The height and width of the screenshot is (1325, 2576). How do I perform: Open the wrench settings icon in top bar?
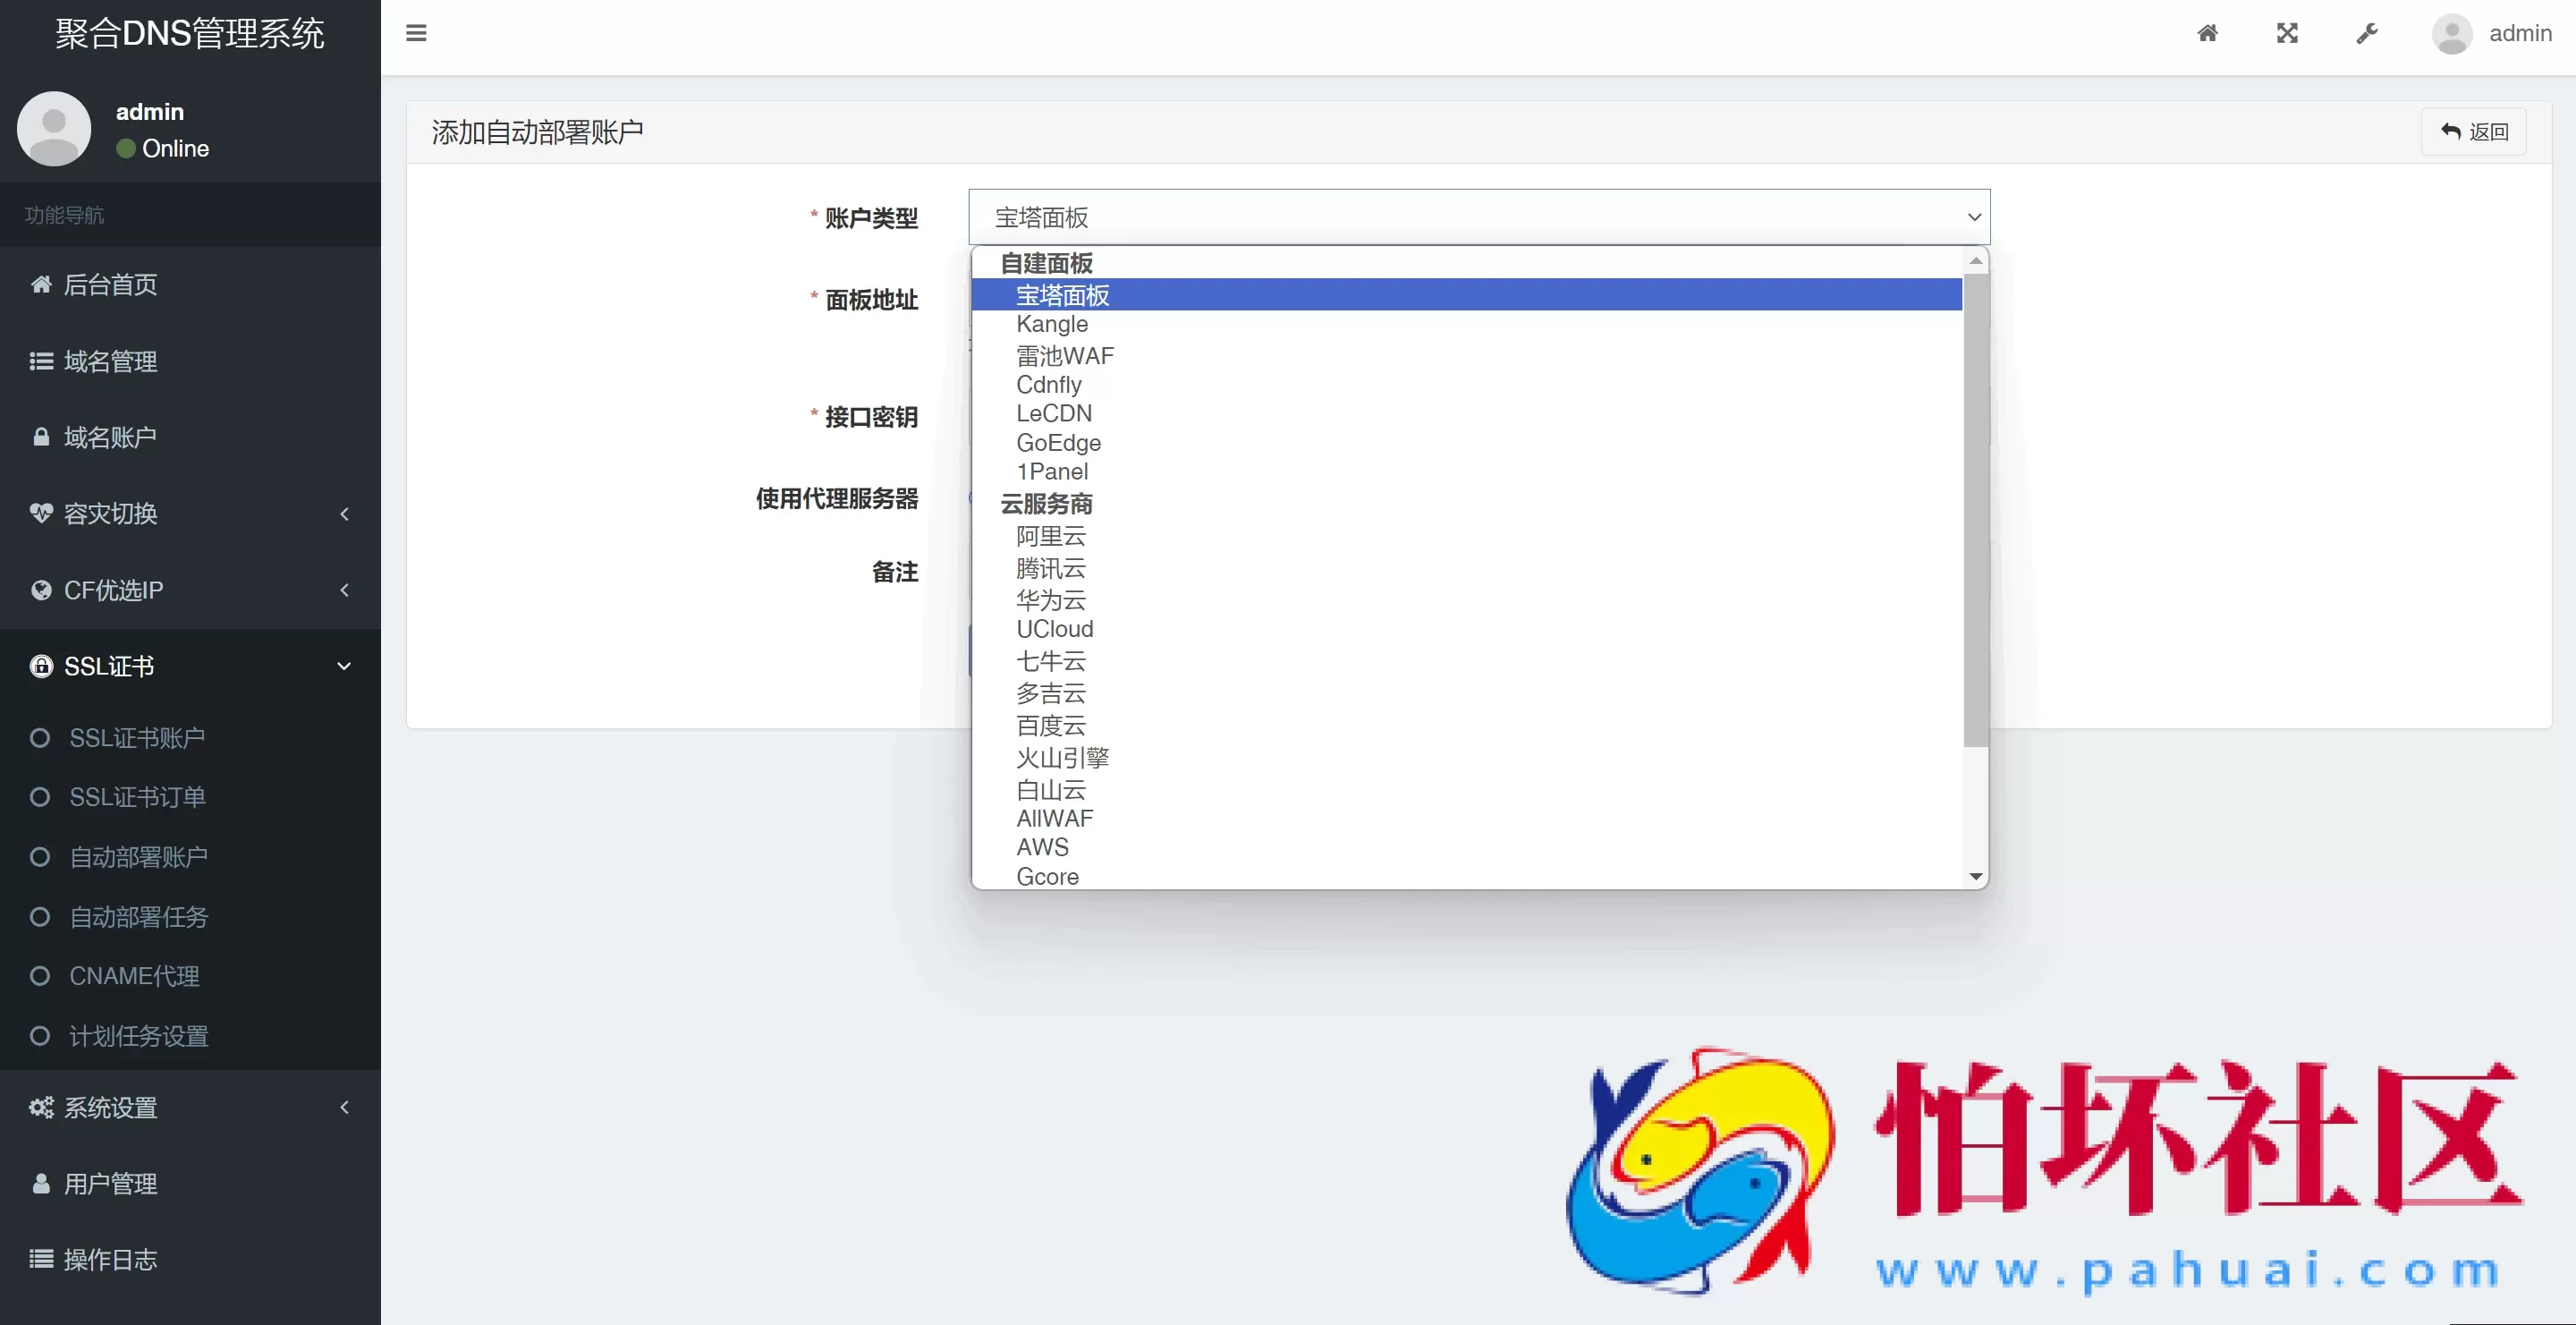(x=2367, y=33)
